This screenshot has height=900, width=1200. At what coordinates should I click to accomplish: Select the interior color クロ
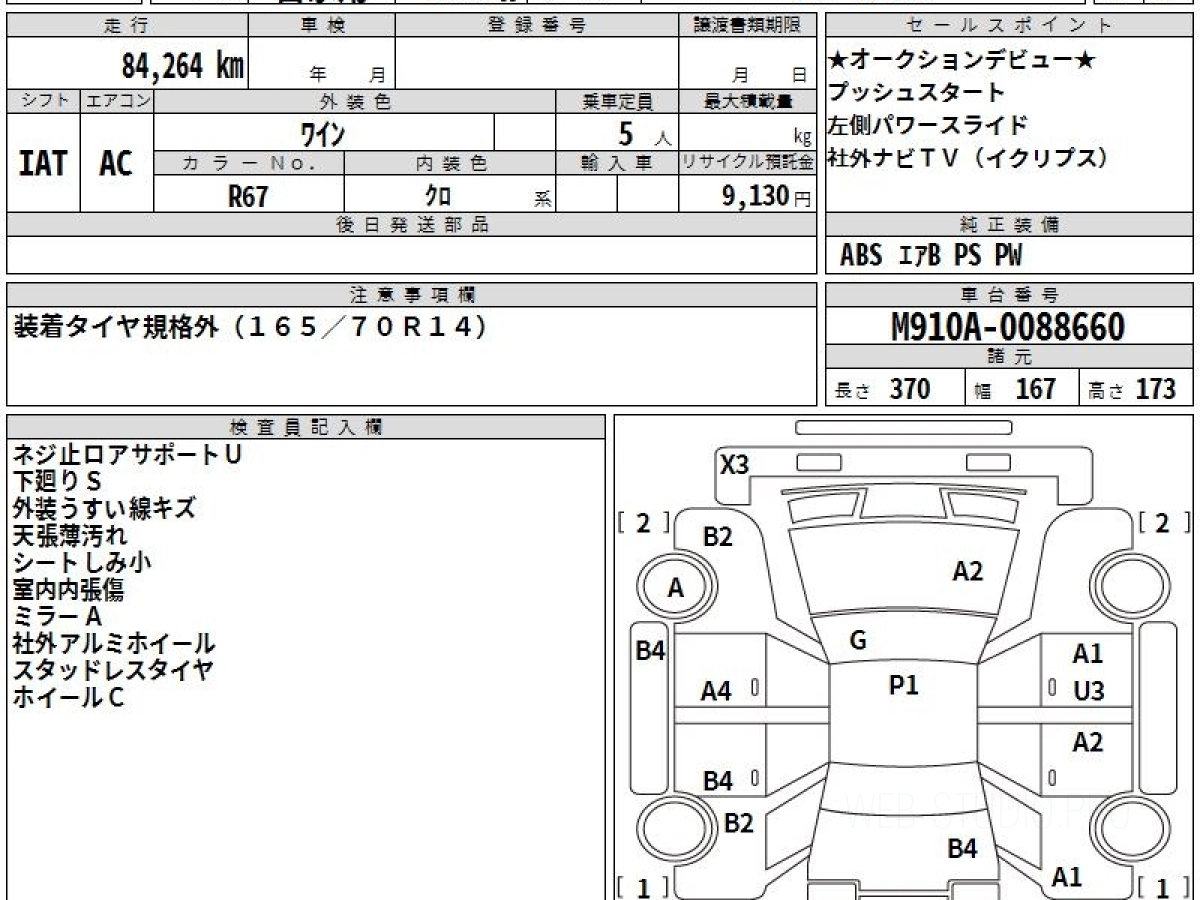[439, 196]
